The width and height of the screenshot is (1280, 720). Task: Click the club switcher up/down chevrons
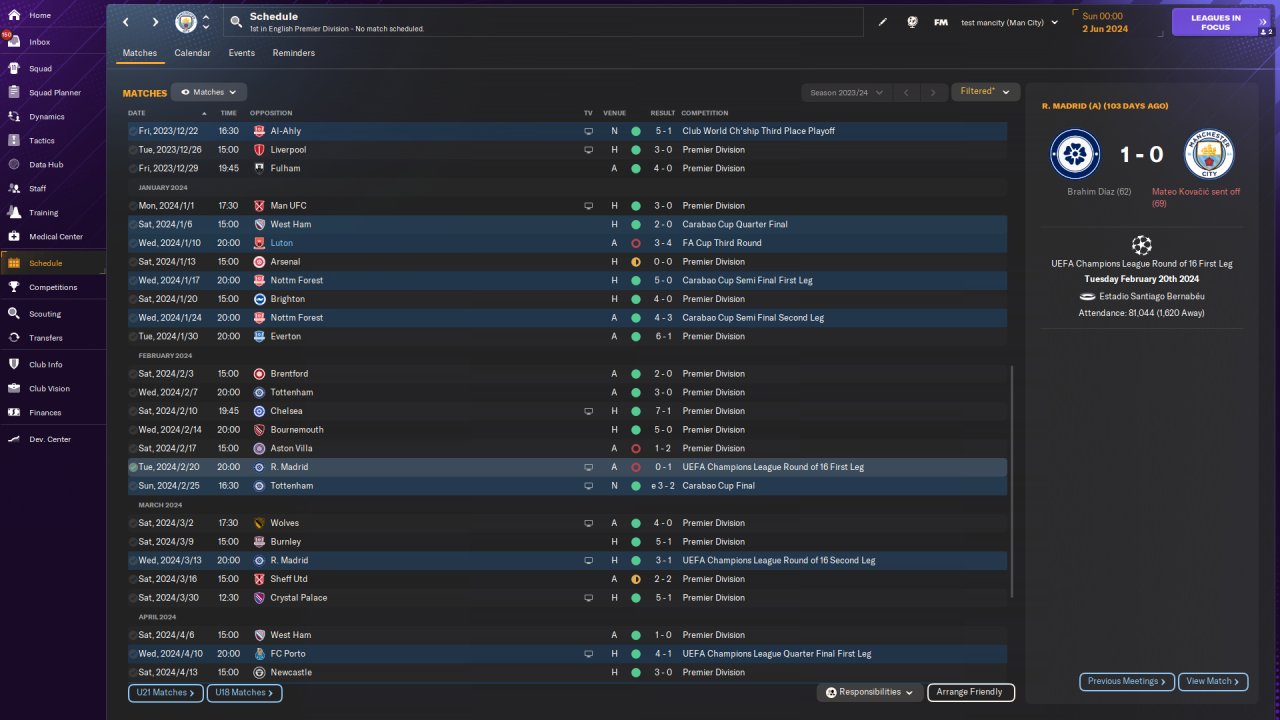click(x=206, y=22)
